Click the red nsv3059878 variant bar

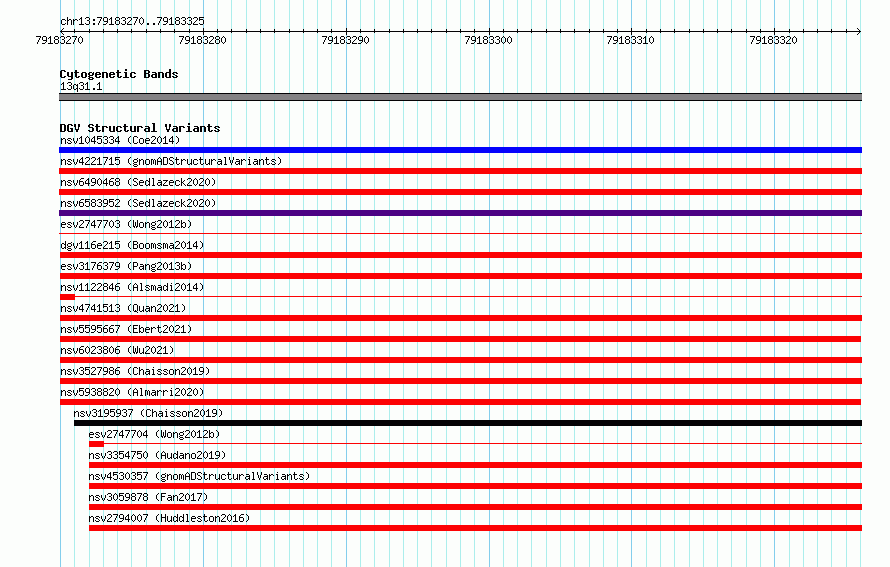(x=476, y=507)
